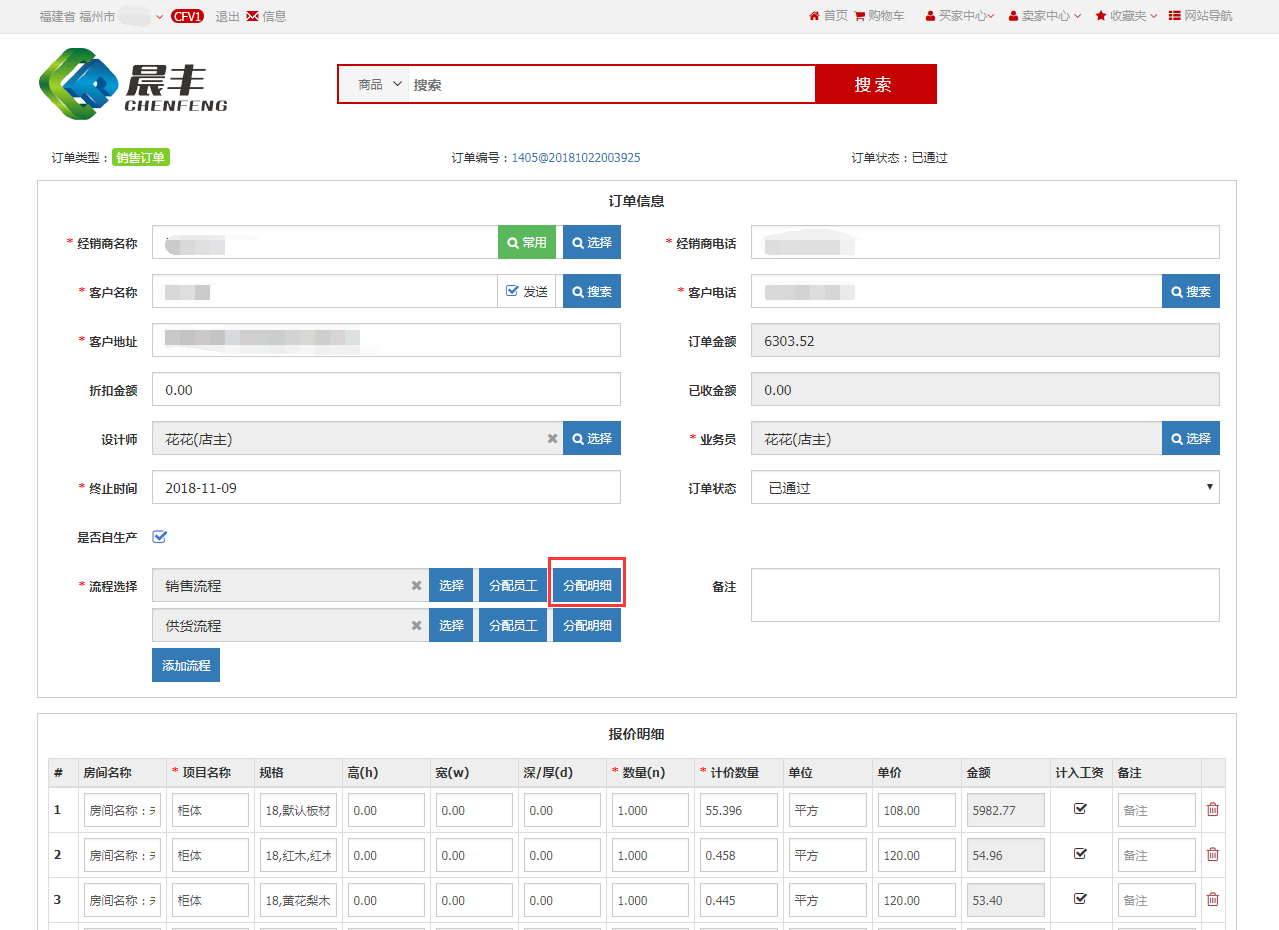Expand the 商品 search category dropdown
The height and width of the screenshot is (930, 1279).
[380, 85]
